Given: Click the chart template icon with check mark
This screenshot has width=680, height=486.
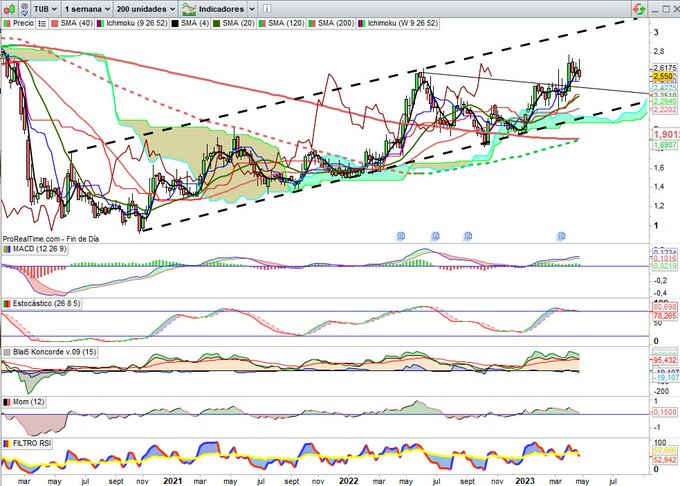Looking at the screenshot, I should click(24, 9).
